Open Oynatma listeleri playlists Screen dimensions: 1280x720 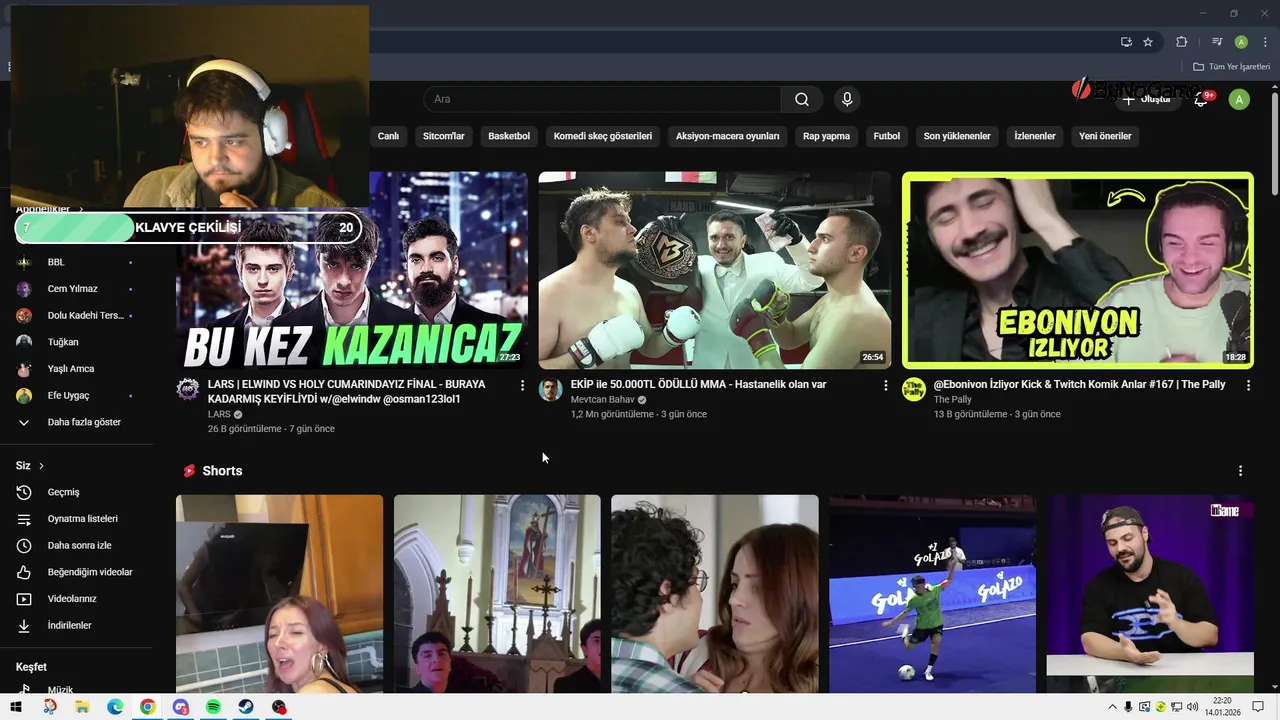76,519
